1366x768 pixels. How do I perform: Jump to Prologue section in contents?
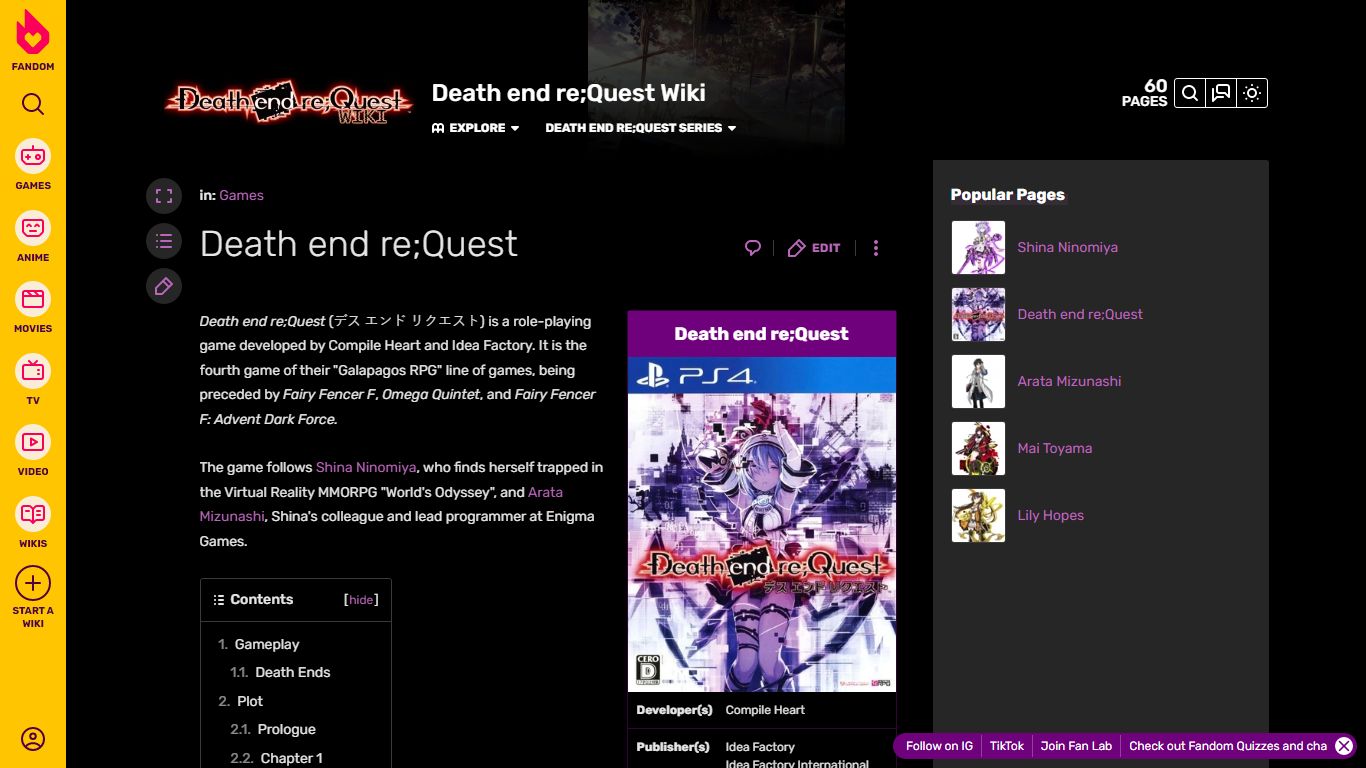click(286, 729)
